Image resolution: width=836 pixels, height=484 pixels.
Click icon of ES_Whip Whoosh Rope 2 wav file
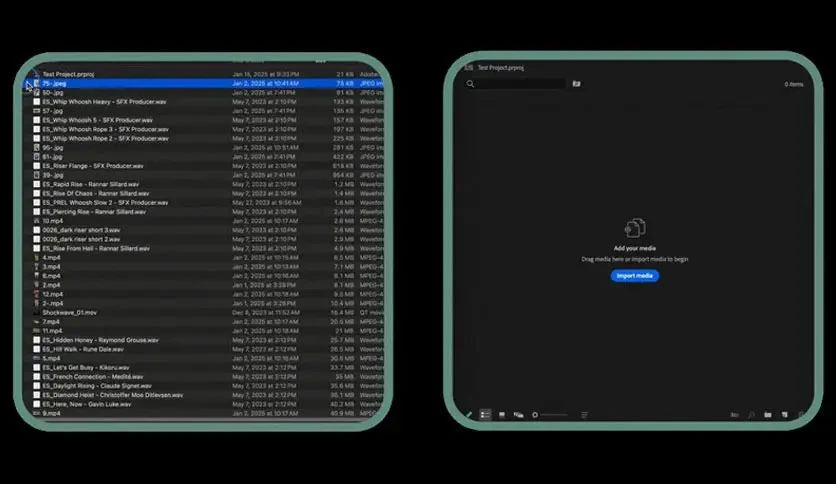(37, 139)
